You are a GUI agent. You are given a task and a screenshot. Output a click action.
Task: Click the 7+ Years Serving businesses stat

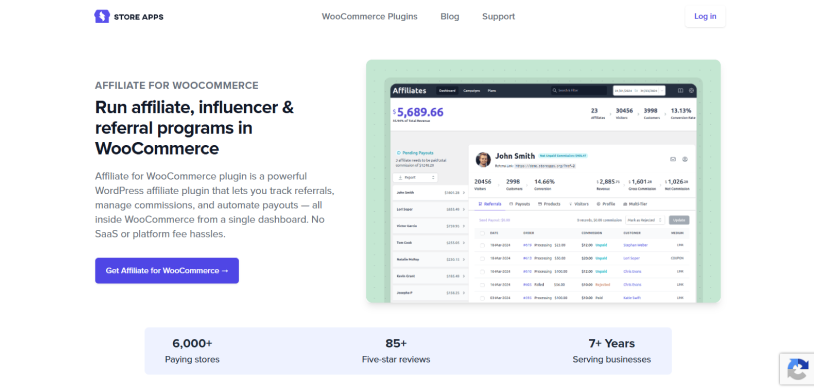[612, 351]
